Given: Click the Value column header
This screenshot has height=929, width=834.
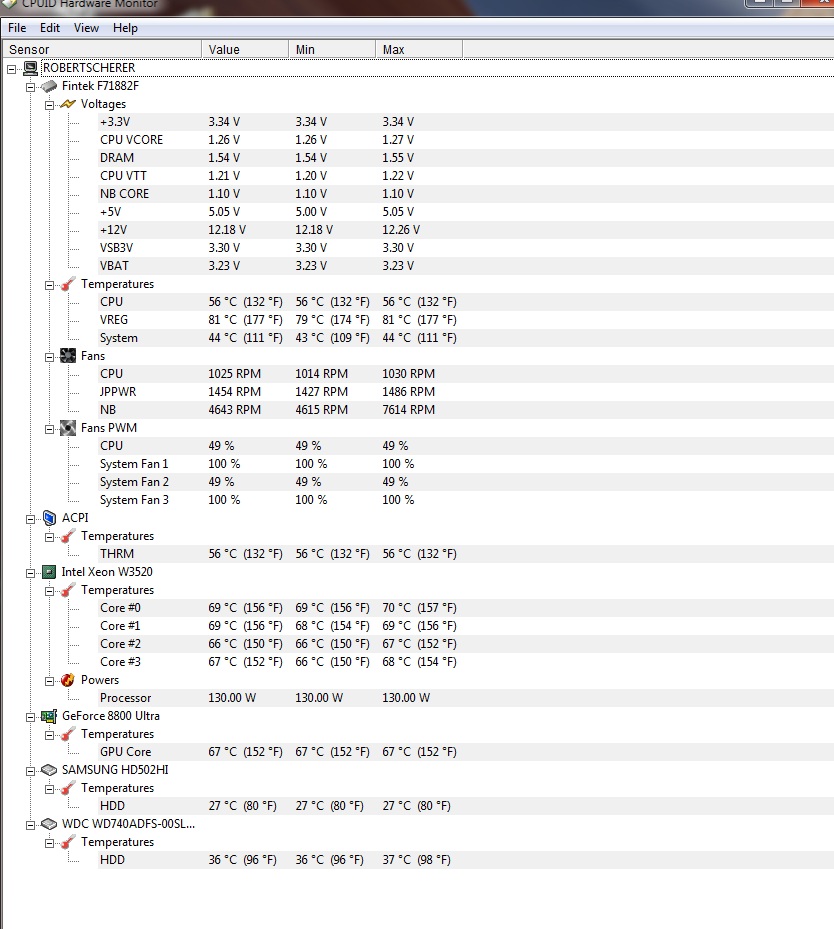Looking at the screenshot, I should point(245,50).
